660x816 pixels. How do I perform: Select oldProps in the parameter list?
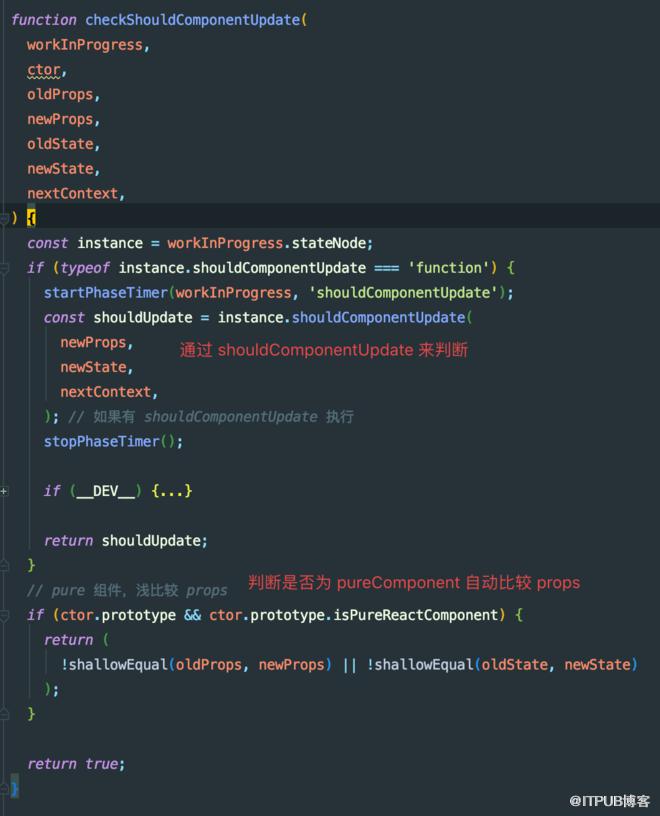[x=60, y=94]
